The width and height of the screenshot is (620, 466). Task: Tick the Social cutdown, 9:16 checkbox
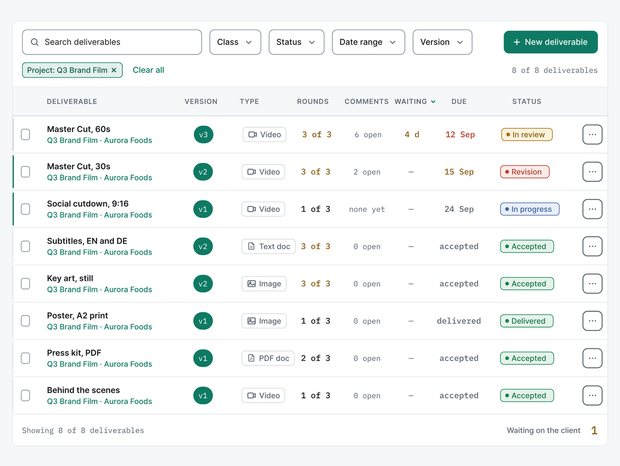[25, 209]
